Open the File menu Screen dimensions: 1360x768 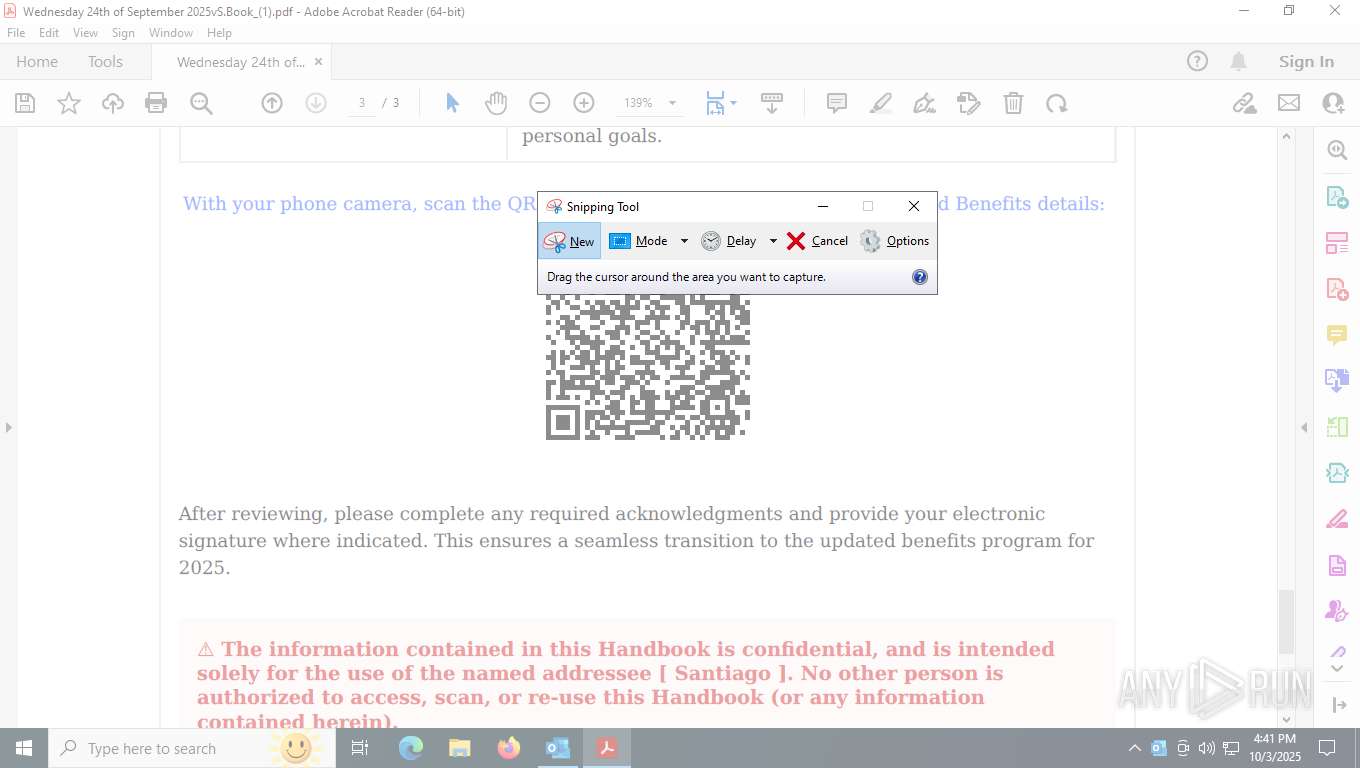click(x=16, y=33)
